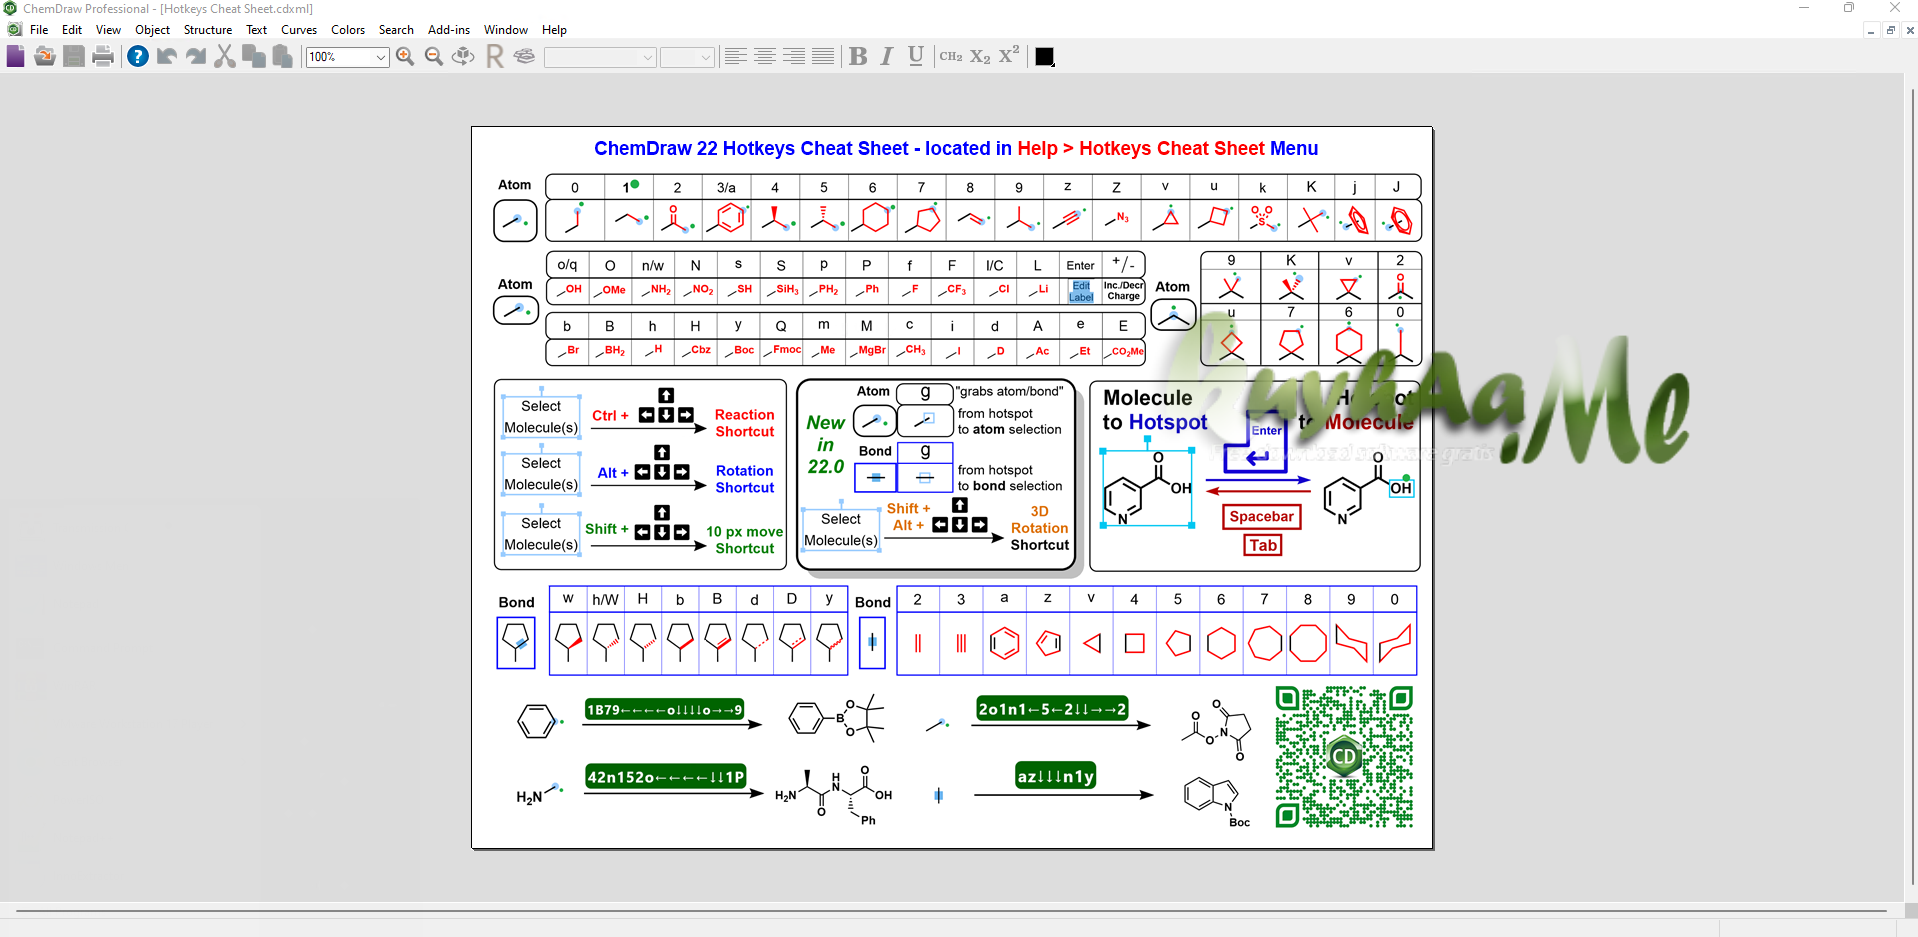Save the document using the floppy icon
Screen dimensions: 1918x937
pyautogui.click(x=73, y=56)
